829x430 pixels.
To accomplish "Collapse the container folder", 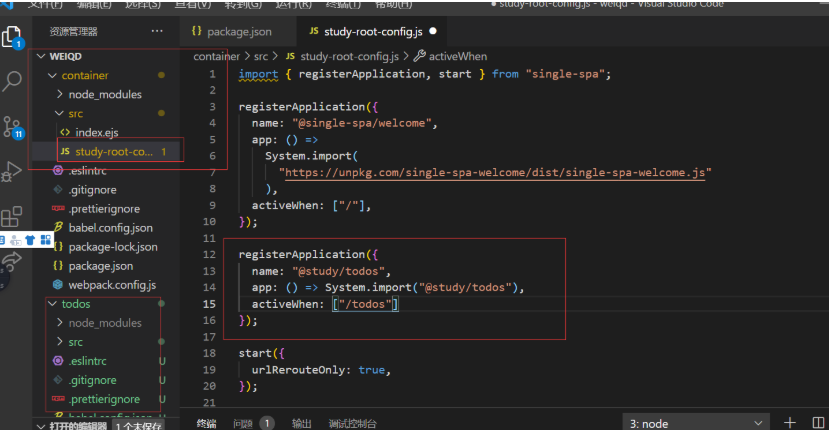I will click(x=52, y=75).
